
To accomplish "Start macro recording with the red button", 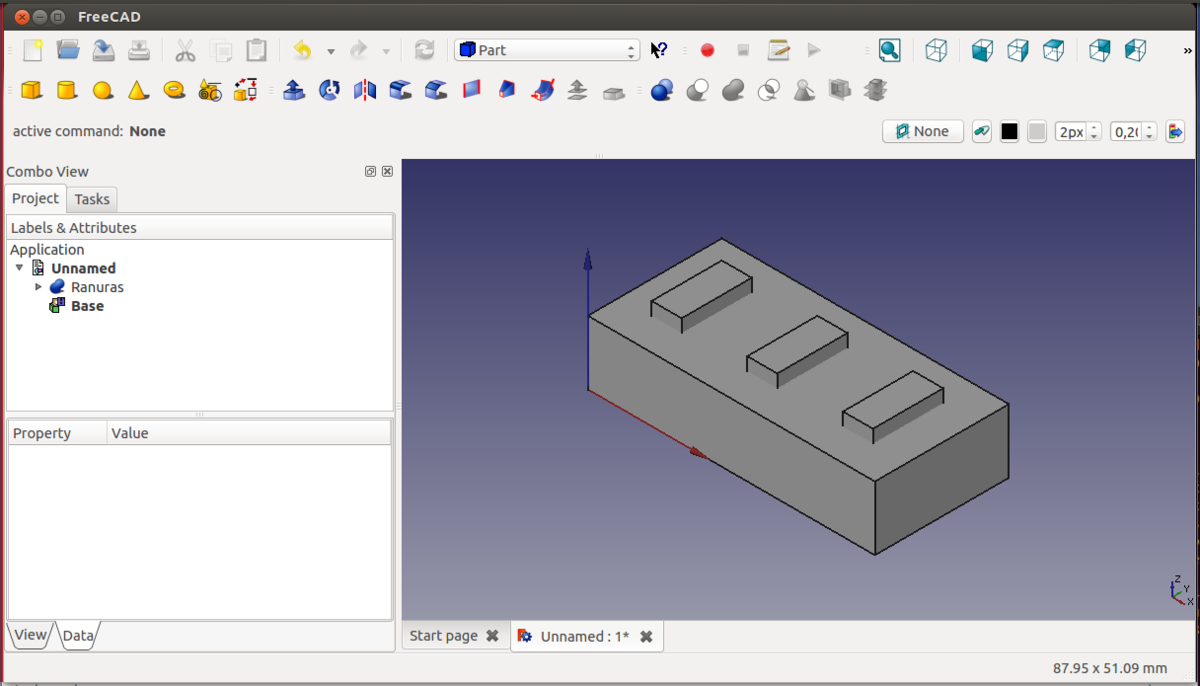I will [707, 50].
